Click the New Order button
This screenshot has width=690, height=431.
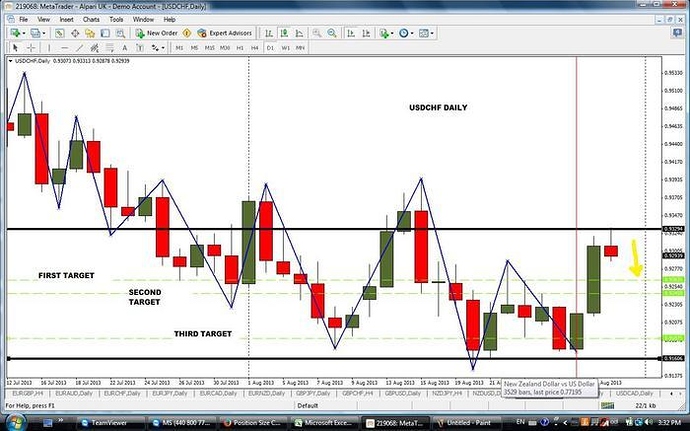(156, 33)
